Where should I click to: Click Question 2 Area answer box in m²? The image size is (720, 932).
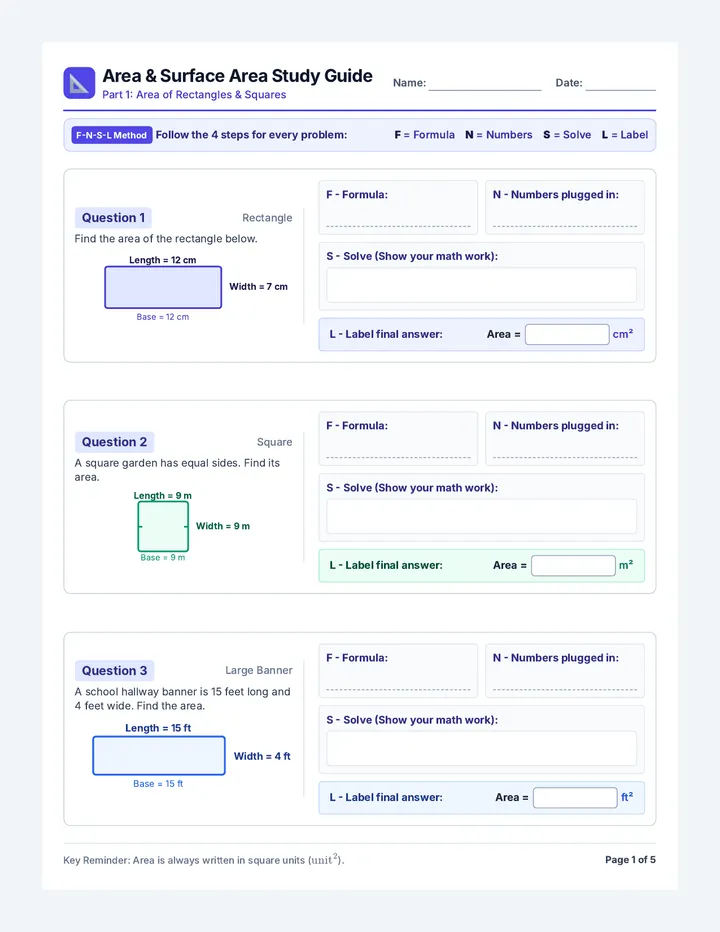point(573,565)
